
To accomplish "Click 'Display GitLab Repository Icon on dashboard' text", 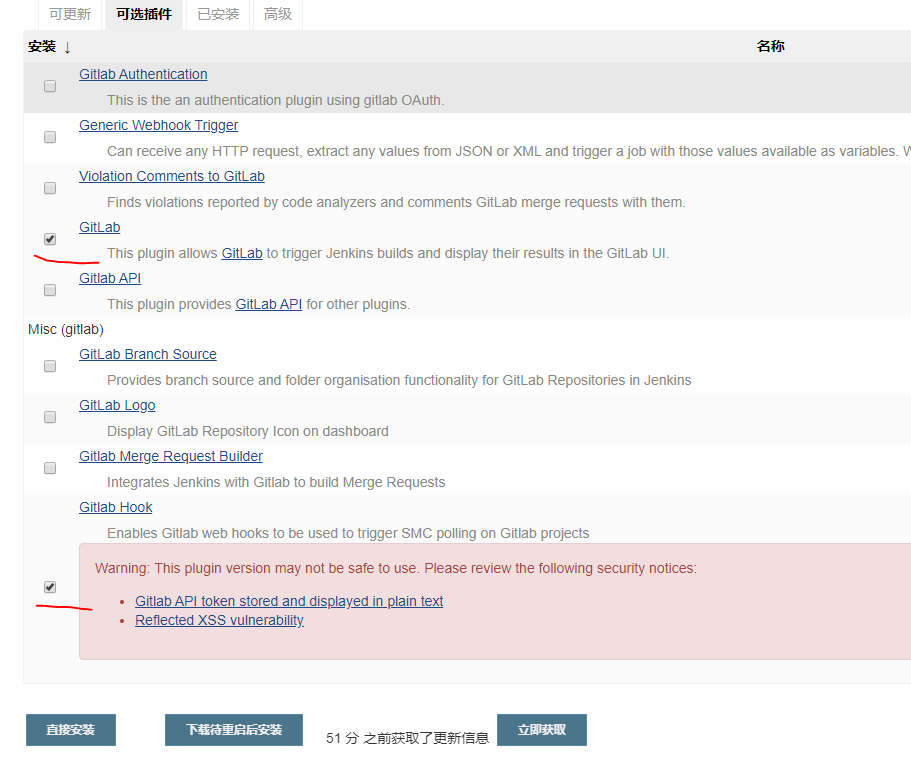I will 248,432.
